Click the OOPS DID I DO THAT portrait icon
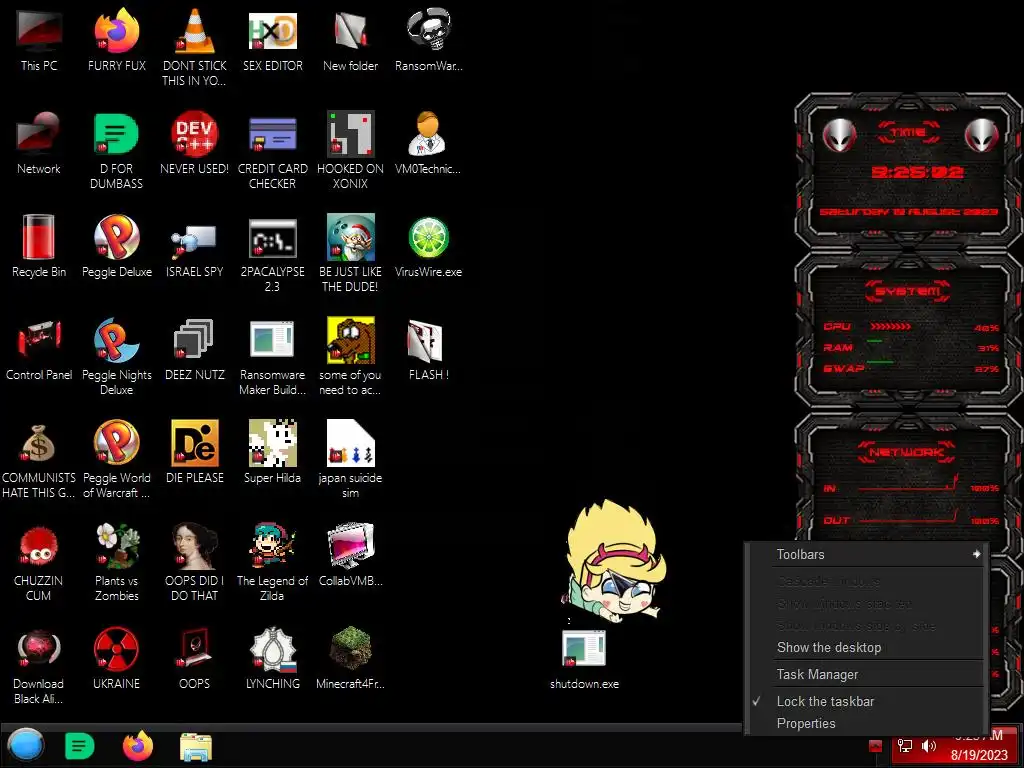 click(195, 547)
